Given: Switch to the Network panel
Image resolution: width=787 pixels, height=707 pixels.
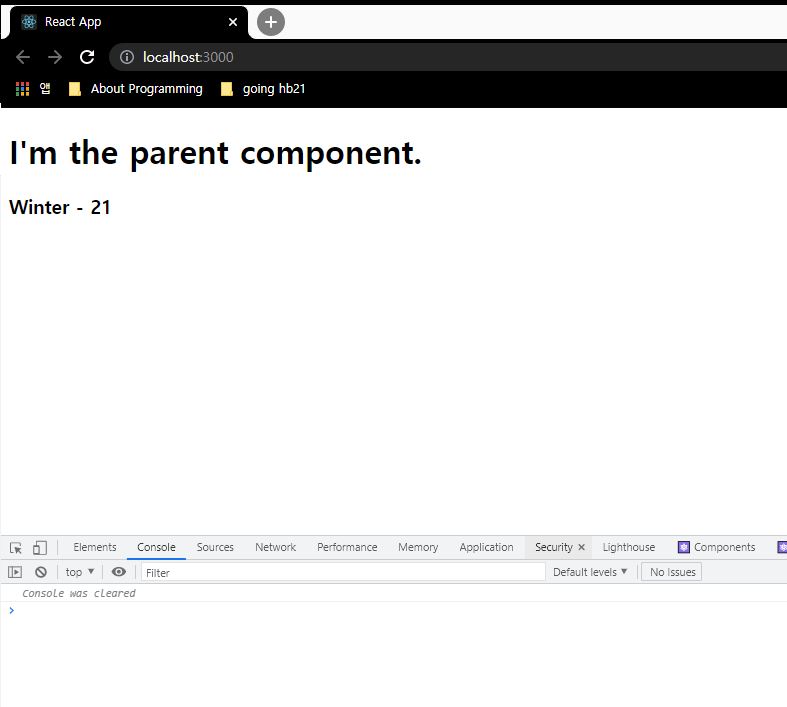Looking at the screenshot, I should [275, 547].
